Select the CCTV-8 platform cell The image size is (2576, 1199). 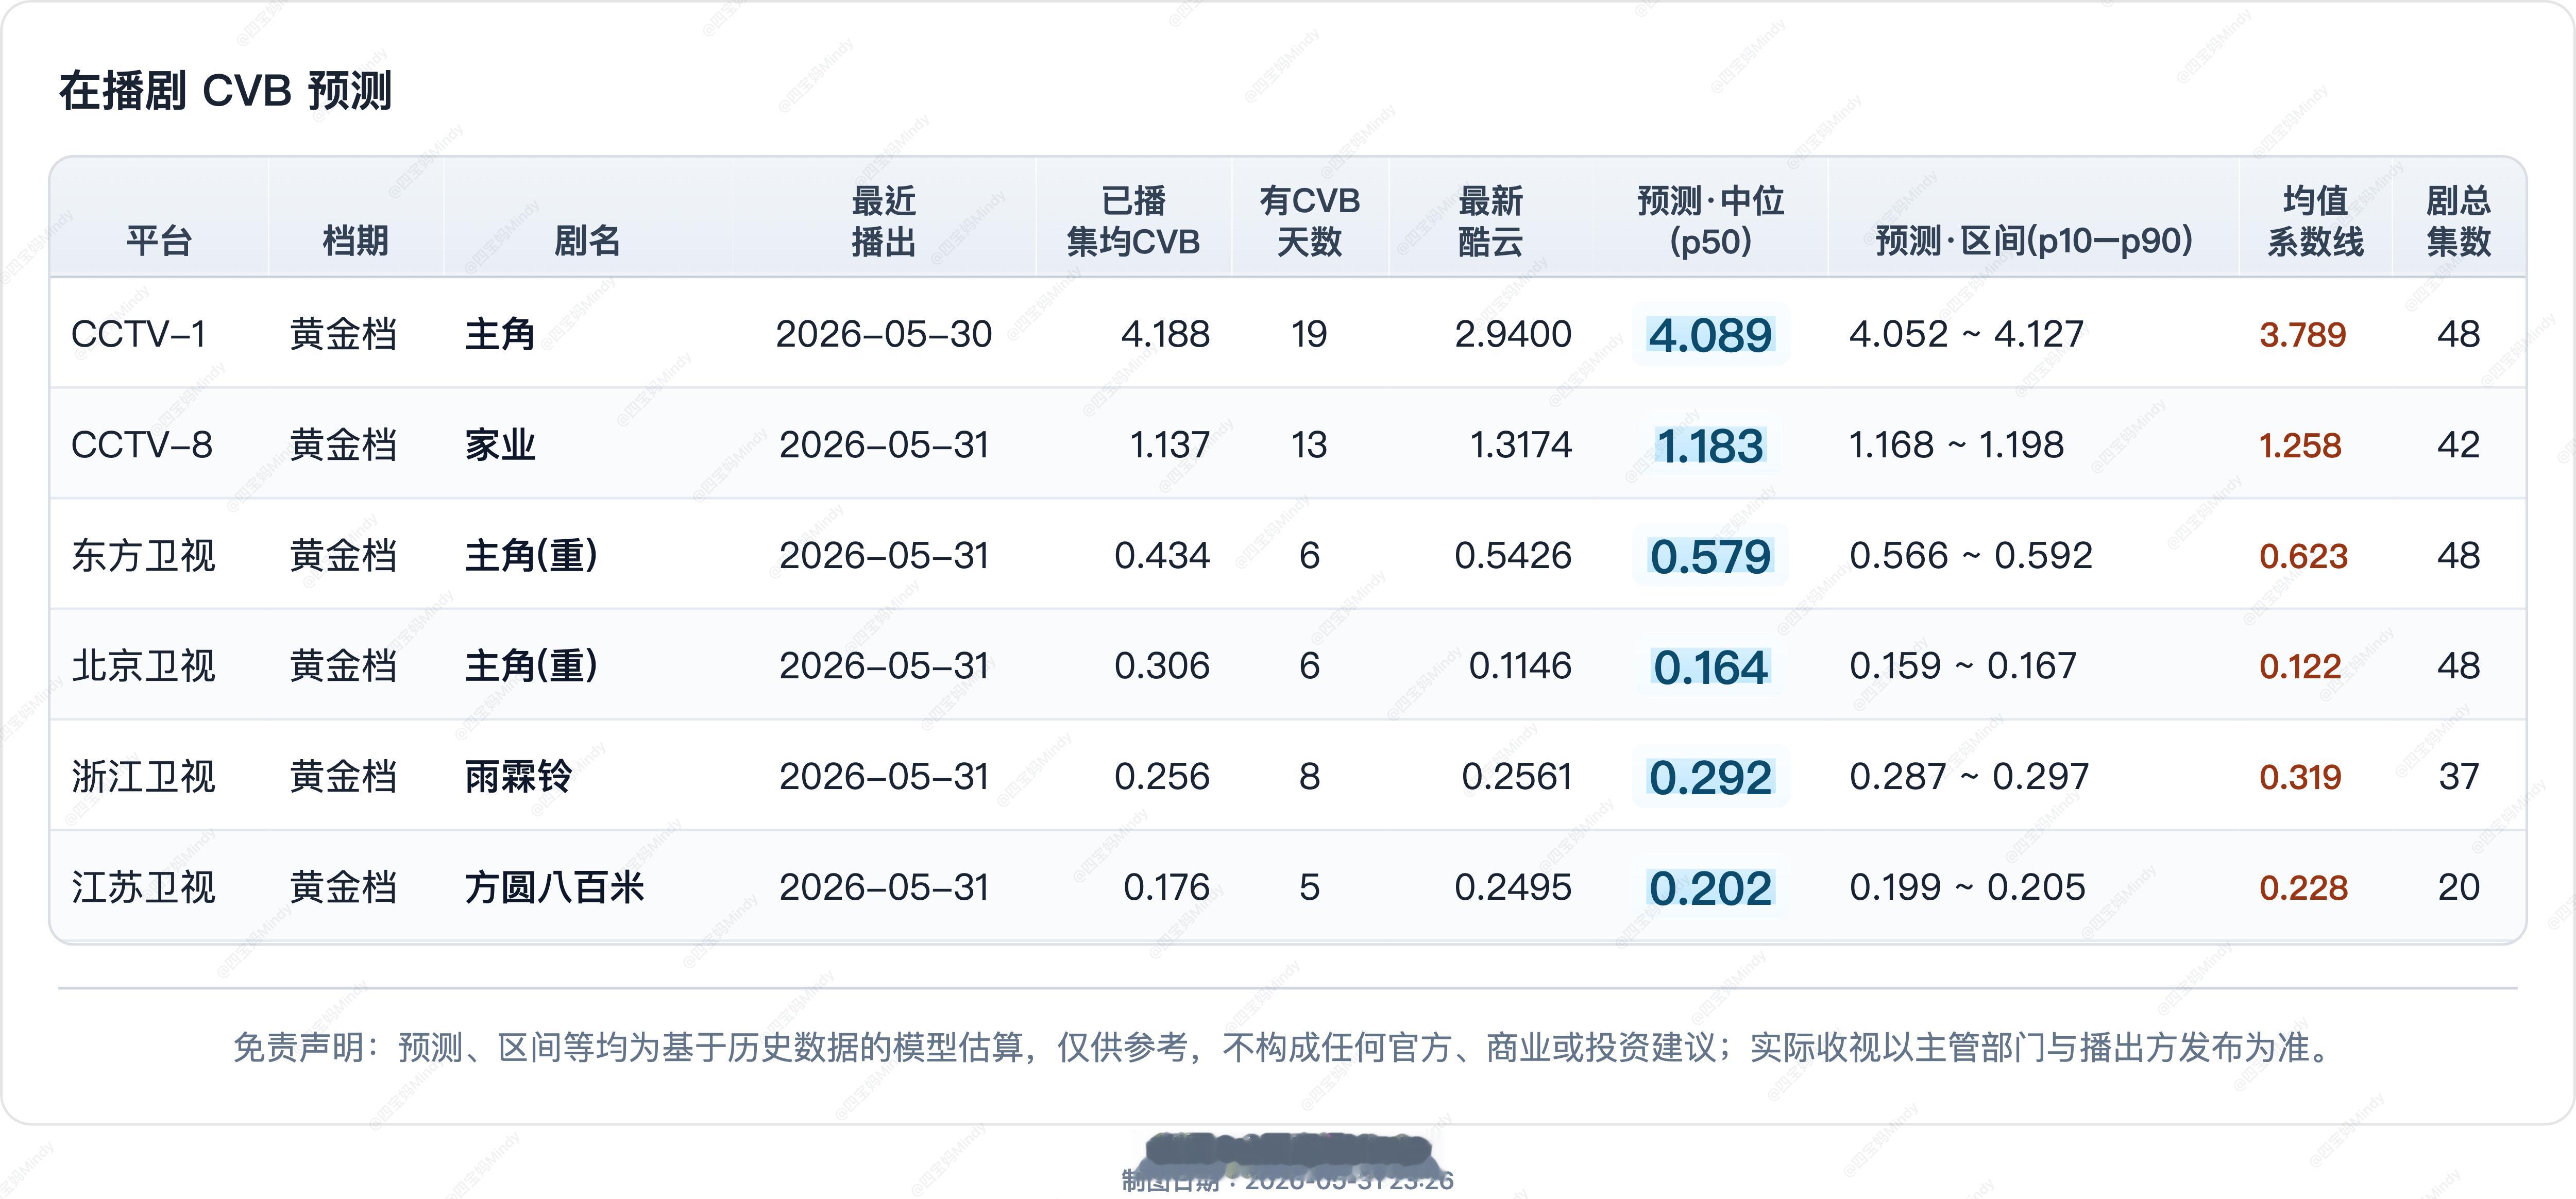click(141, 445)
